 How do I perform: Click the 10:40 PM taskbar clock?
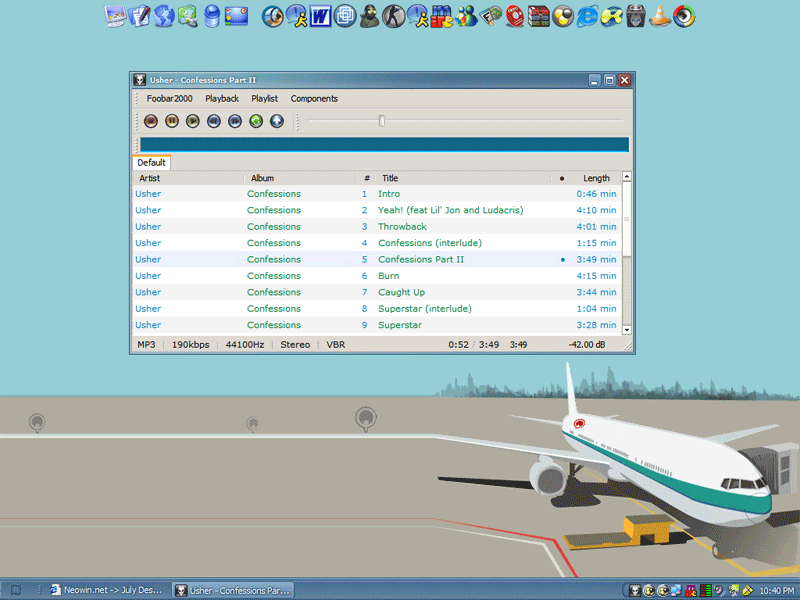777,590
